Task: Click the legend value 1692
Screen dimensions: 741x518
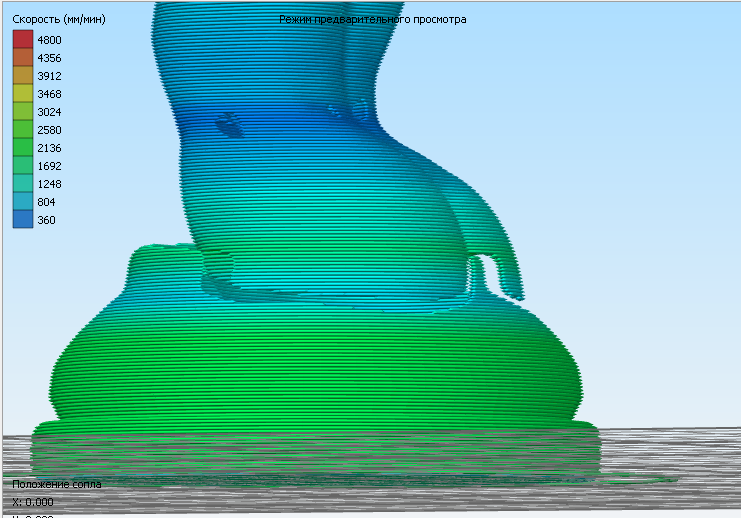Action: (x=49, y=166)
